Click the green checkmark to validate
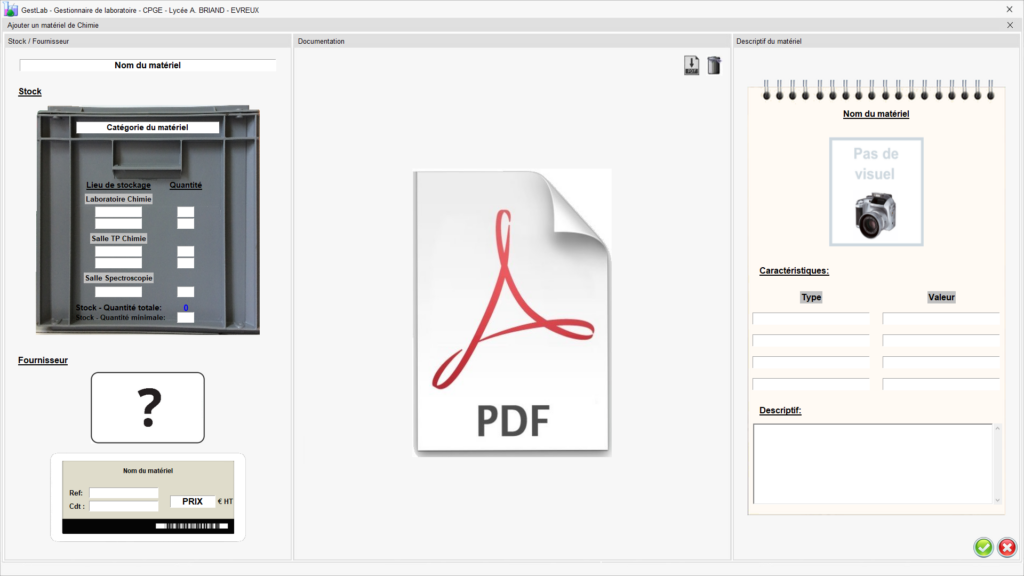 983,547
